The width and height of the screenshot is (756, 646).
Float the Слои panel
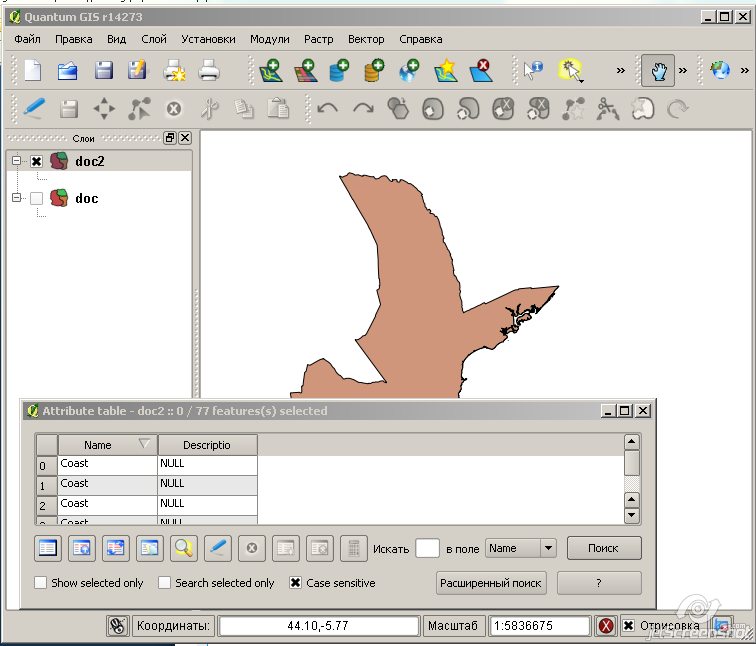pos(170,138)
